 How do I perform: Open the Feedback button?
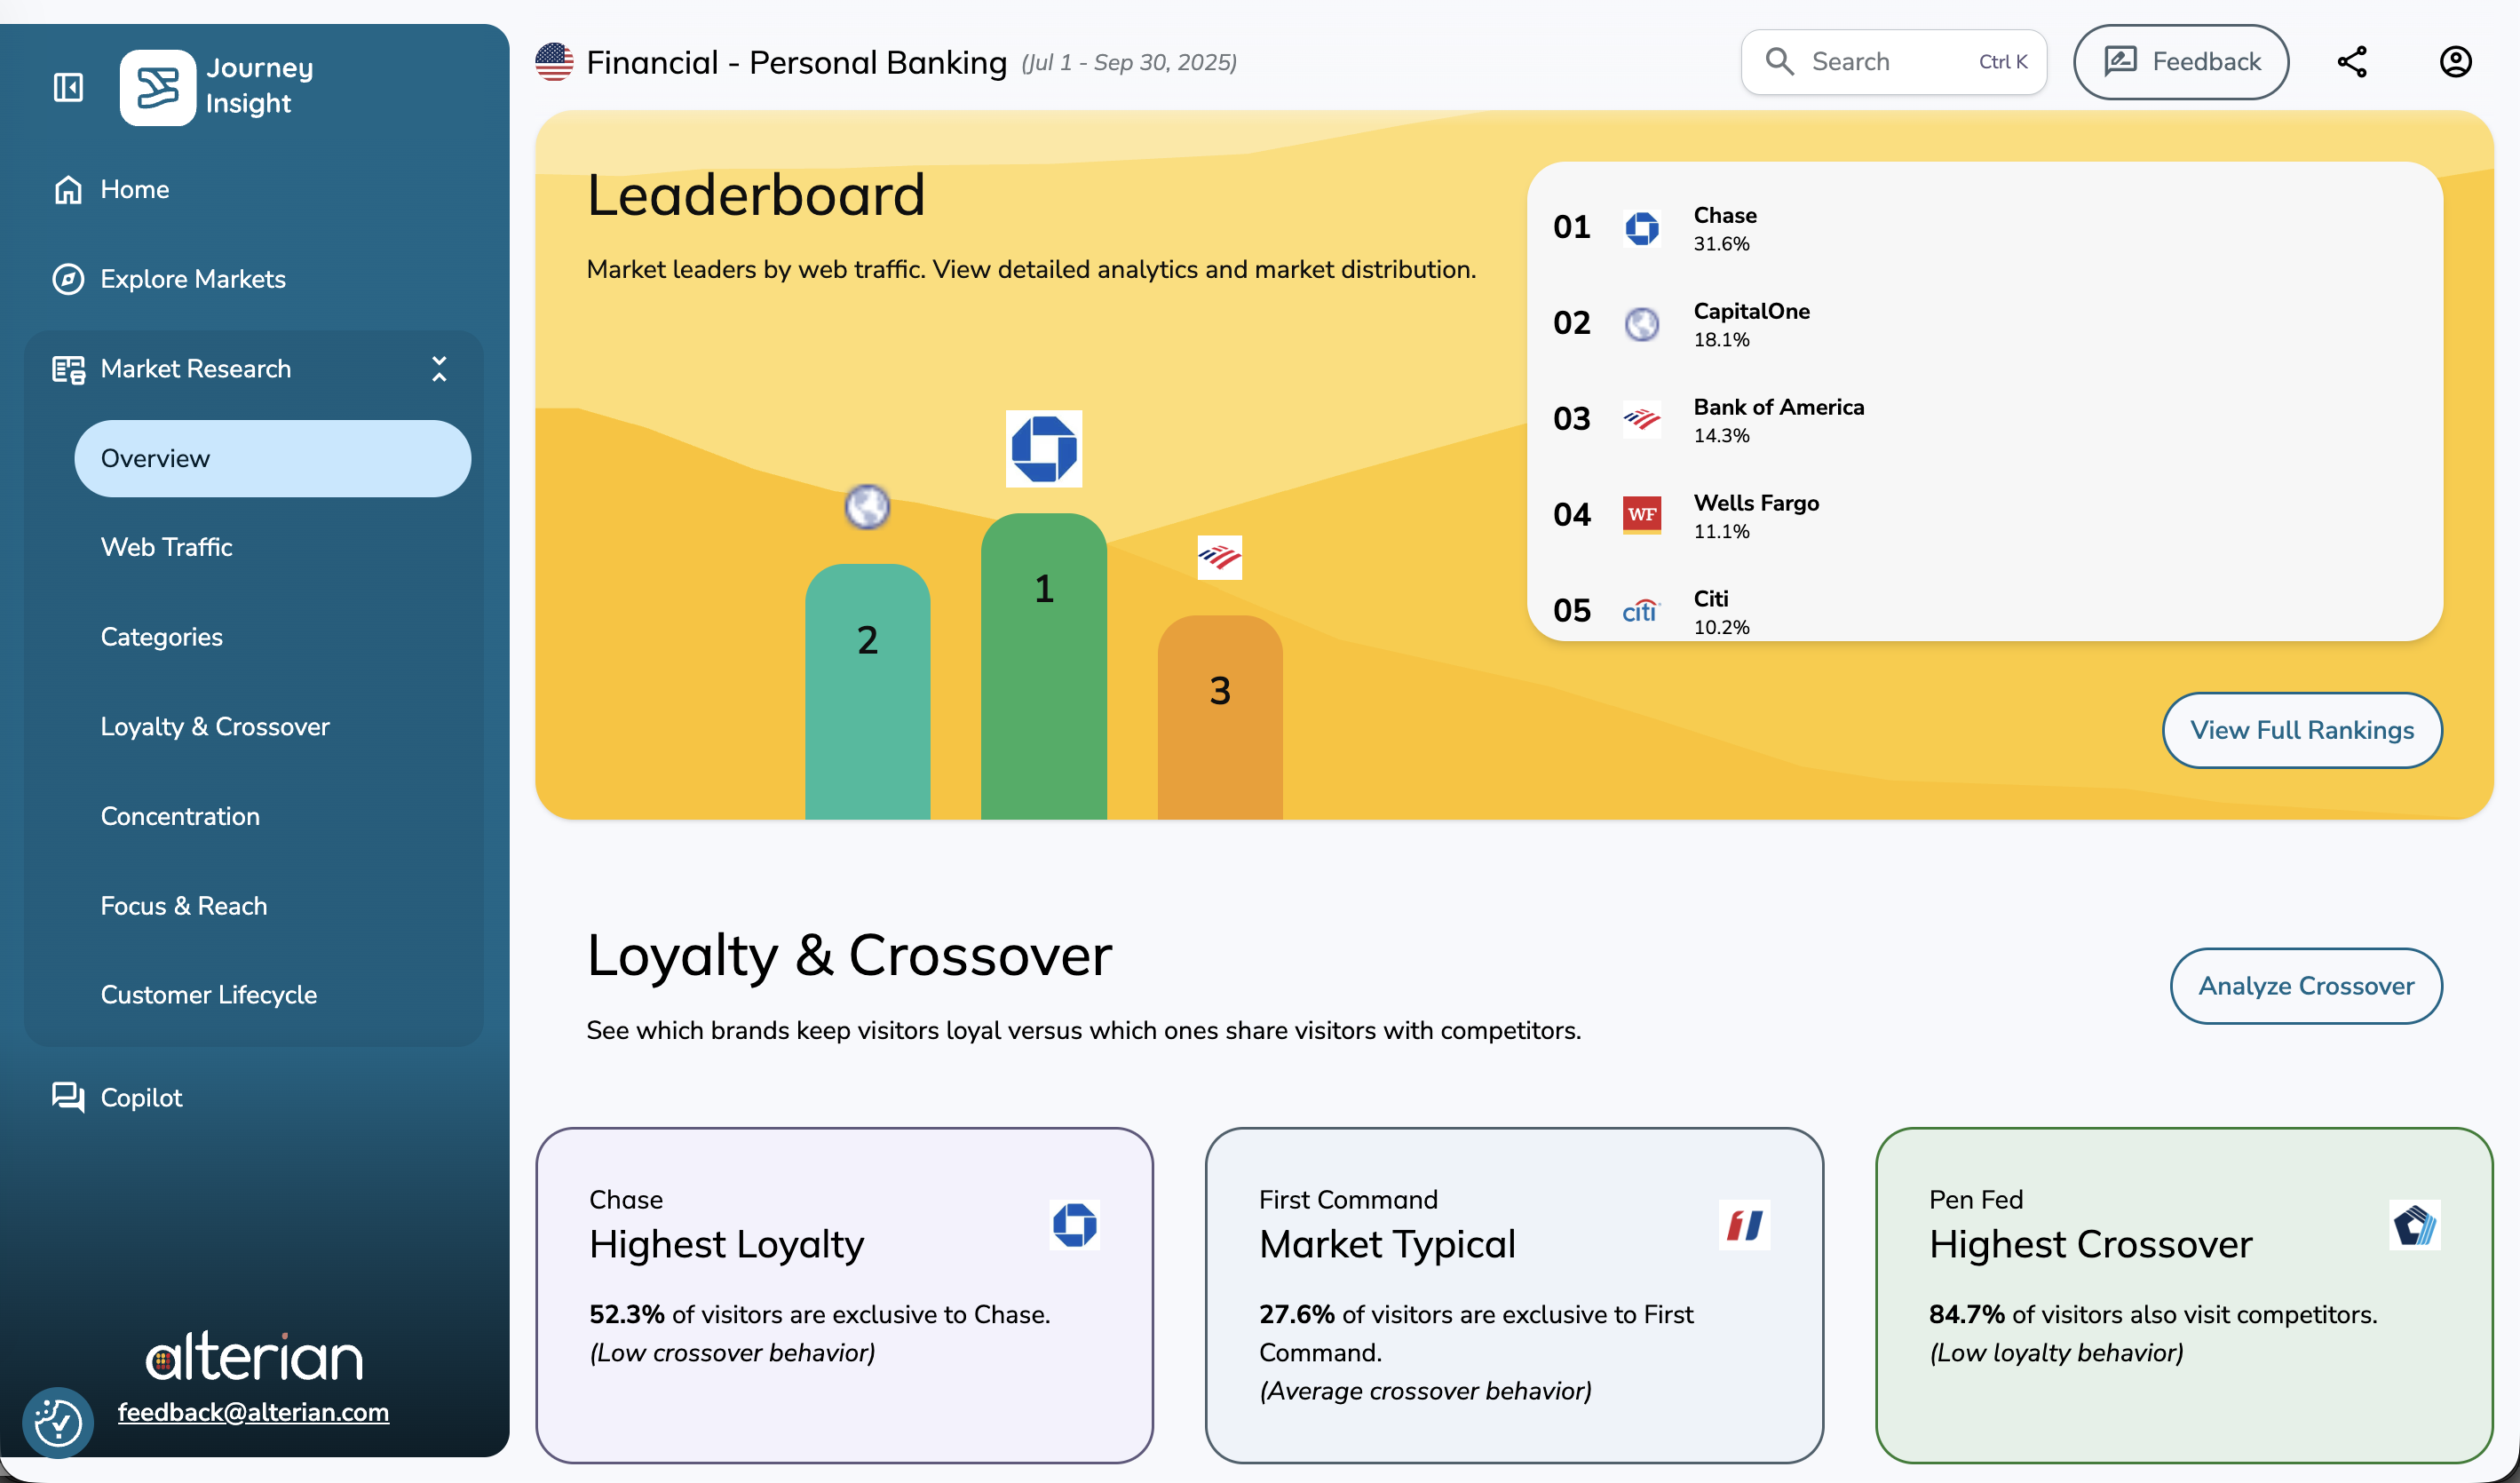[x=2180, y=62]
